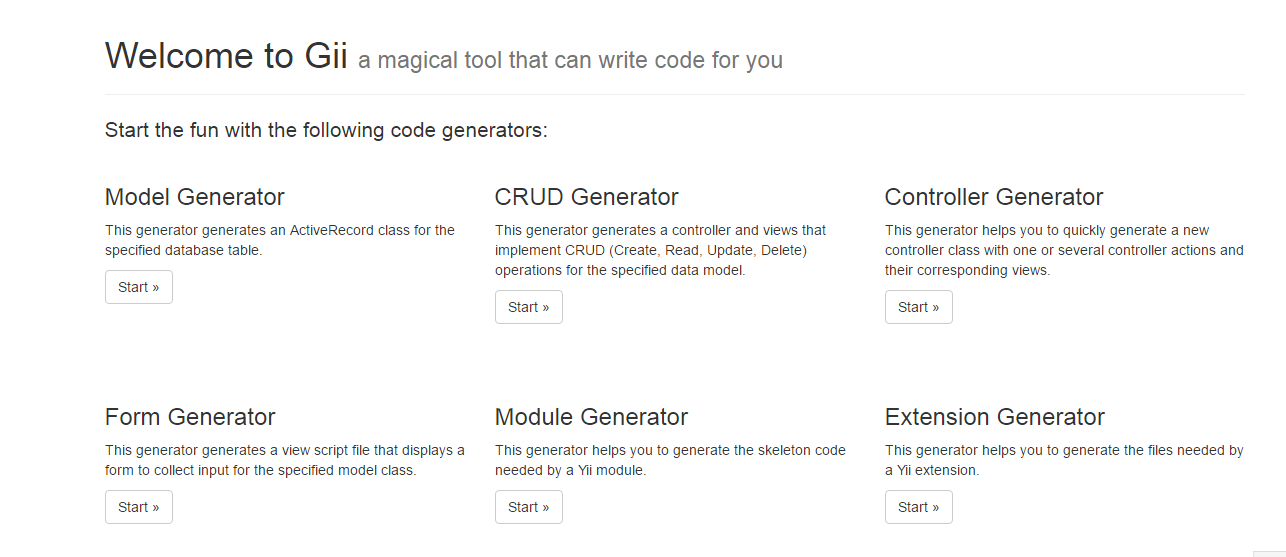Click the ActiveRecord class description text

coord(280,240)
